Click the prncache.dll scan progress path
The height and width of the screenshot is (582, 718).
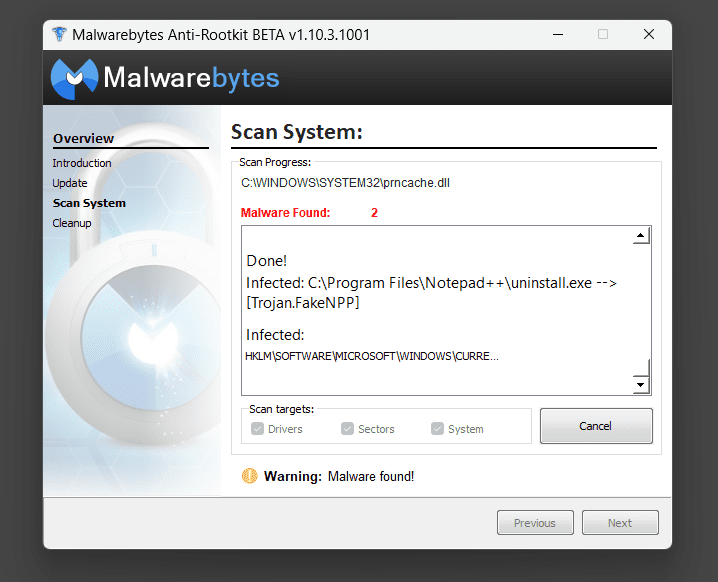(345, 183)
